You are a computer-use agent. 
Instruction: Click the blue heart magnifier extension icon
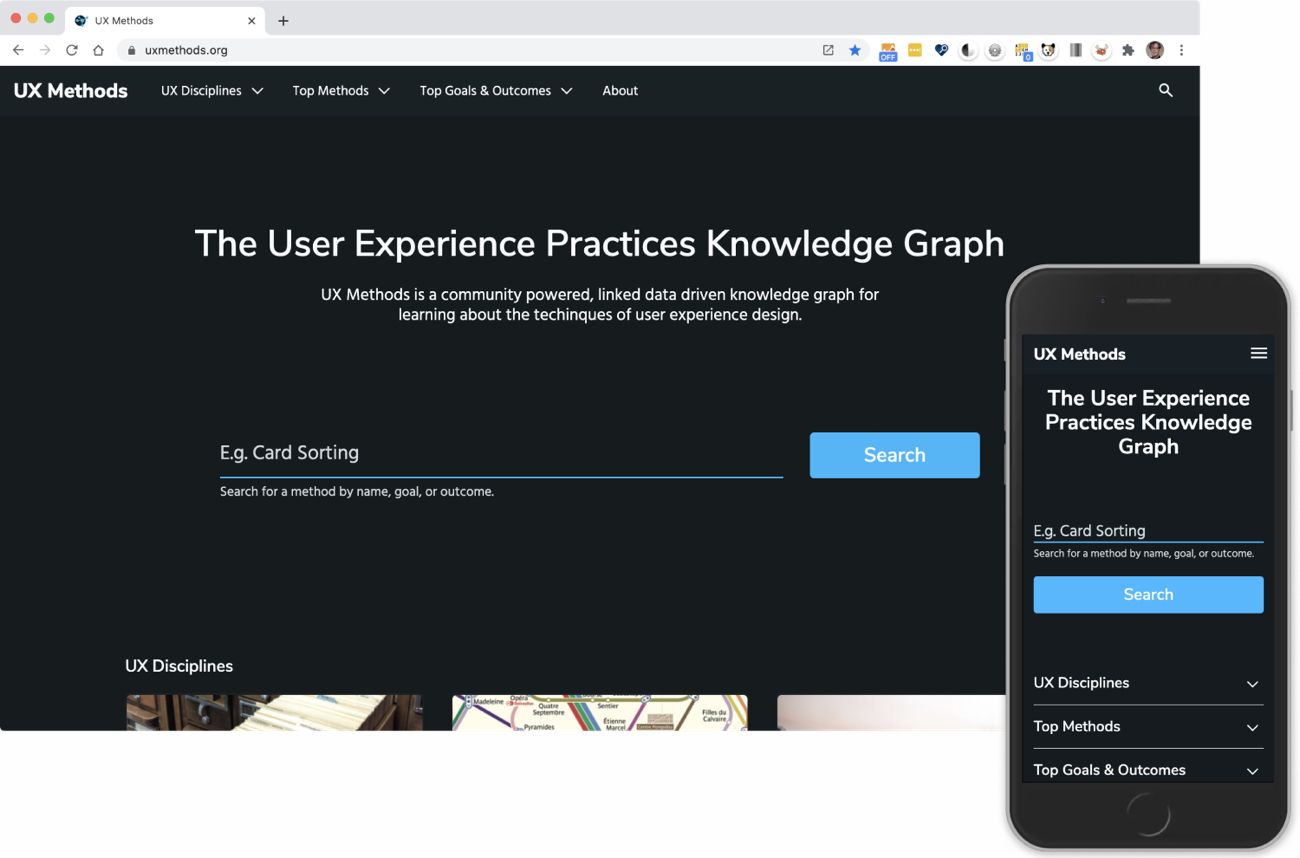coord(941,50)
